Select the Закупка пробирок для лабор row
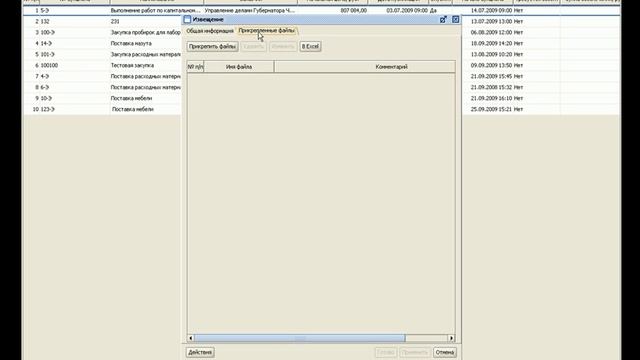This screenshot has width=640, height=360. [145, 32]
